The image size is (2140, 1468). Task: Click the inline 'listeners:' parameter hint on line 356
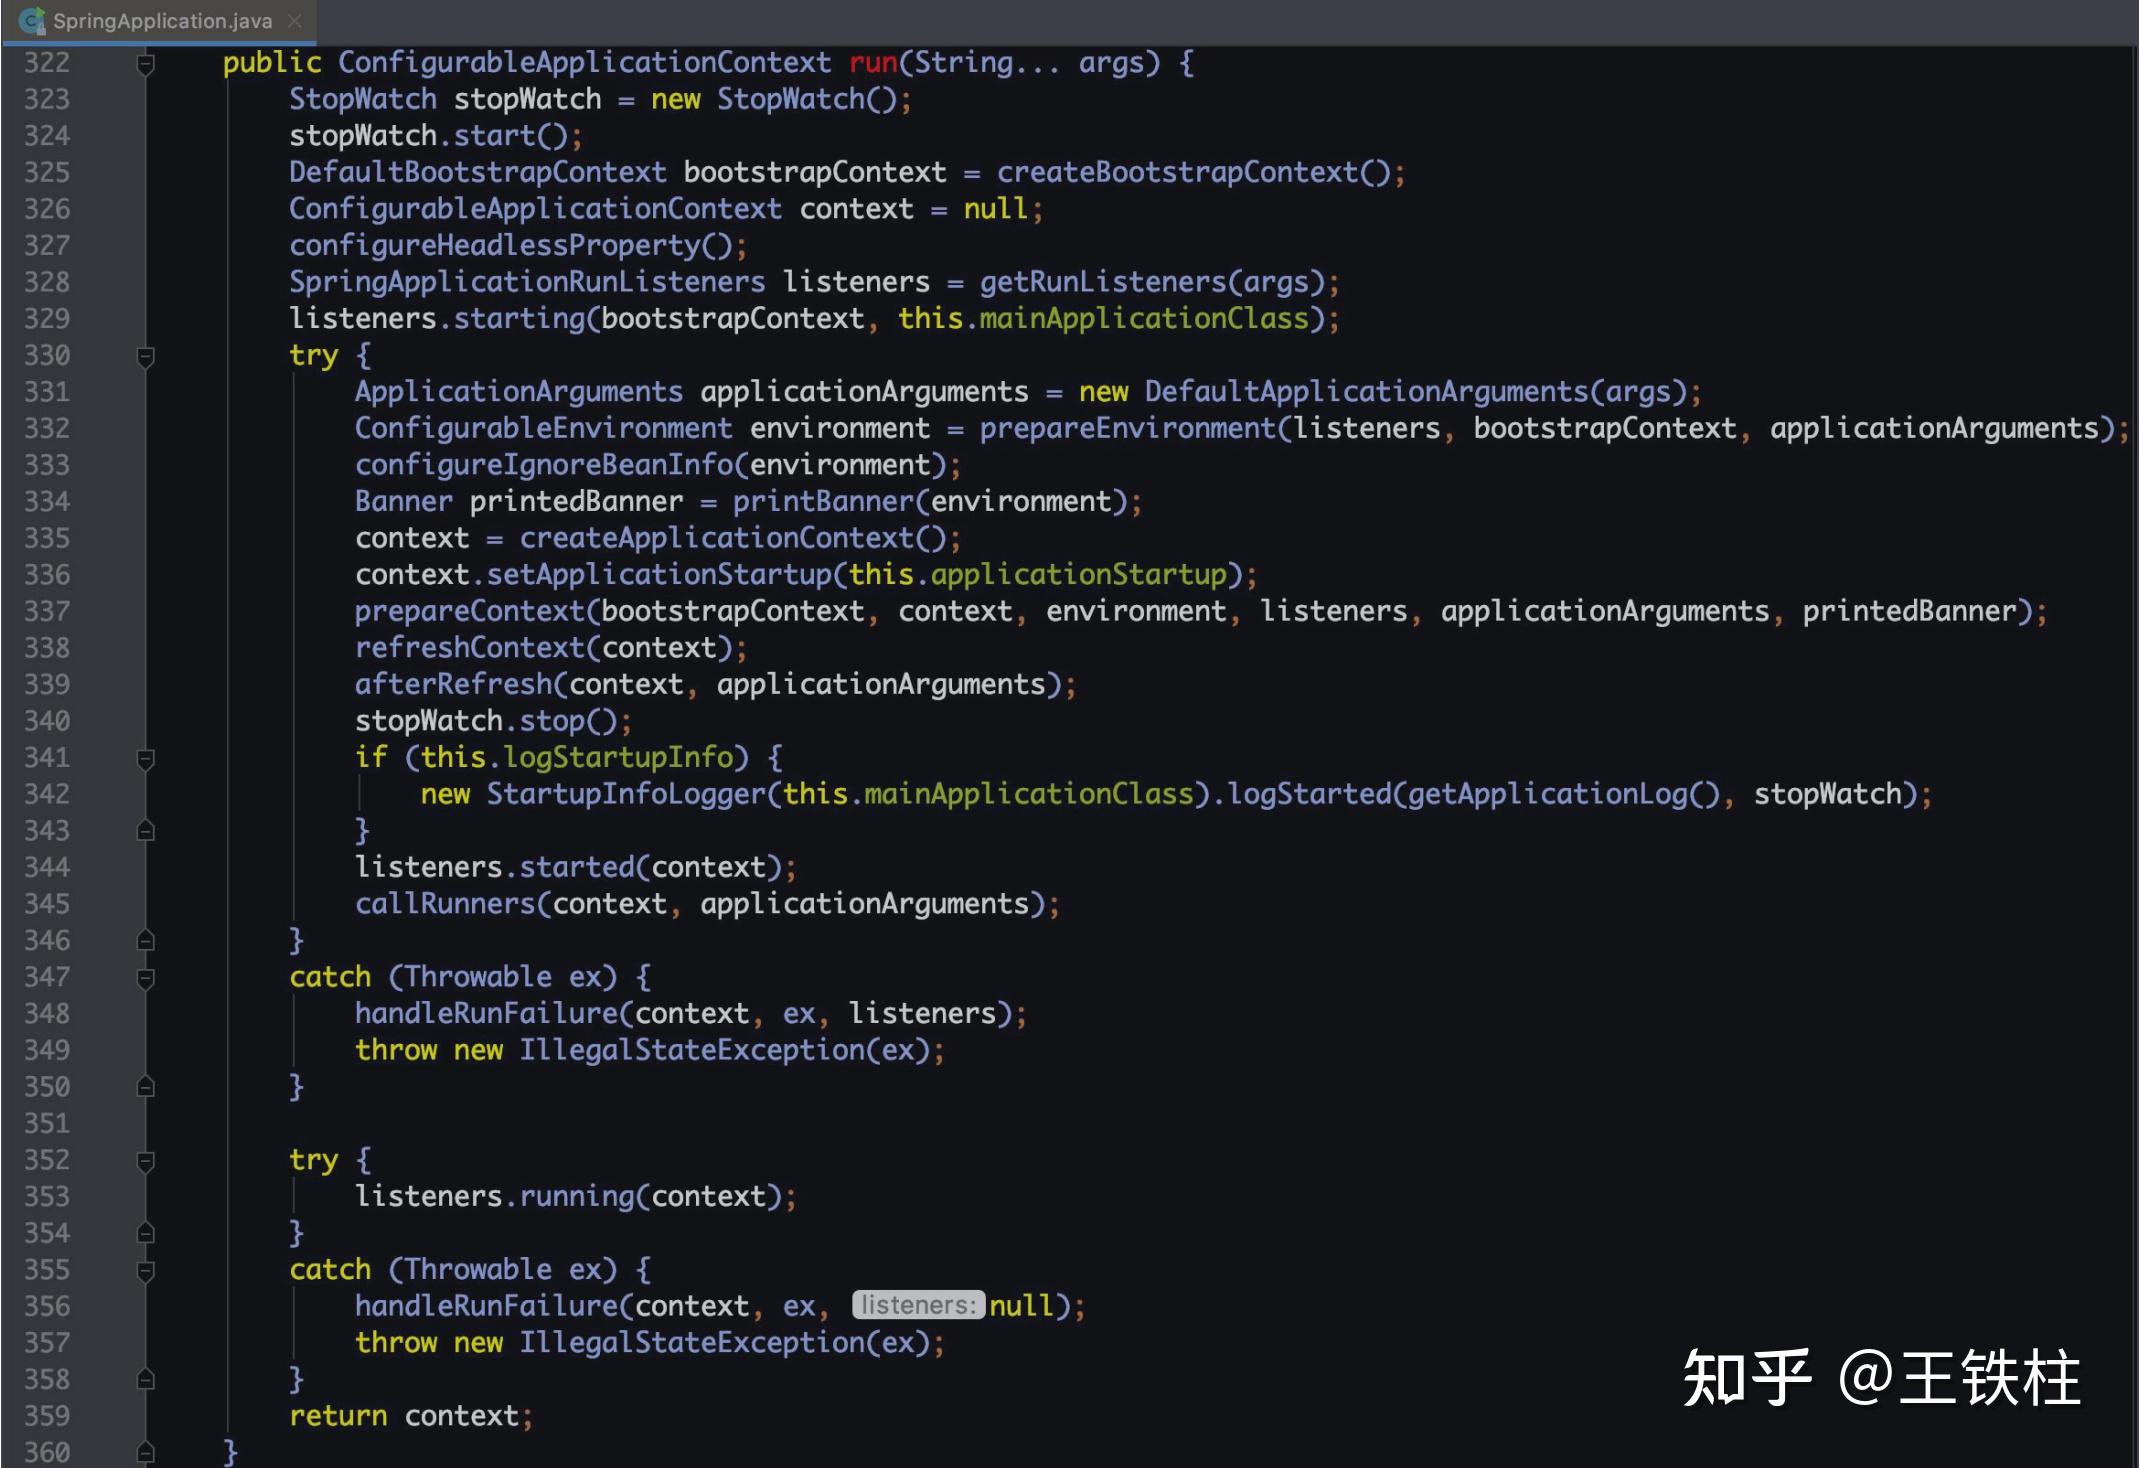pos(918,1305)
